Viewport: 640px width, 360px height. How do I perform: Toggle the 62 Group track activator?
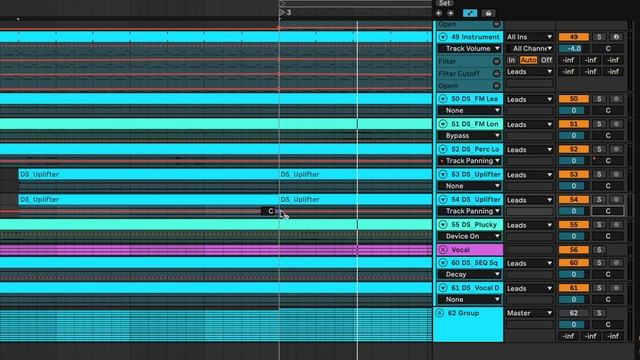coord(573,313)
